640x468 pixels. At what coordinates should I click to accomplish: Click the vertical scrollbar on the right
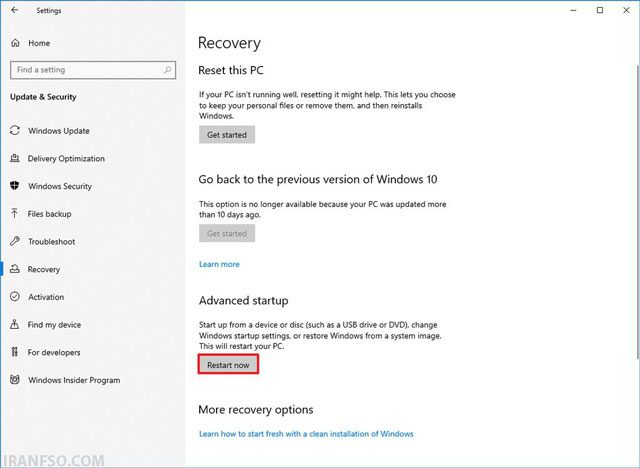(638, 212)
